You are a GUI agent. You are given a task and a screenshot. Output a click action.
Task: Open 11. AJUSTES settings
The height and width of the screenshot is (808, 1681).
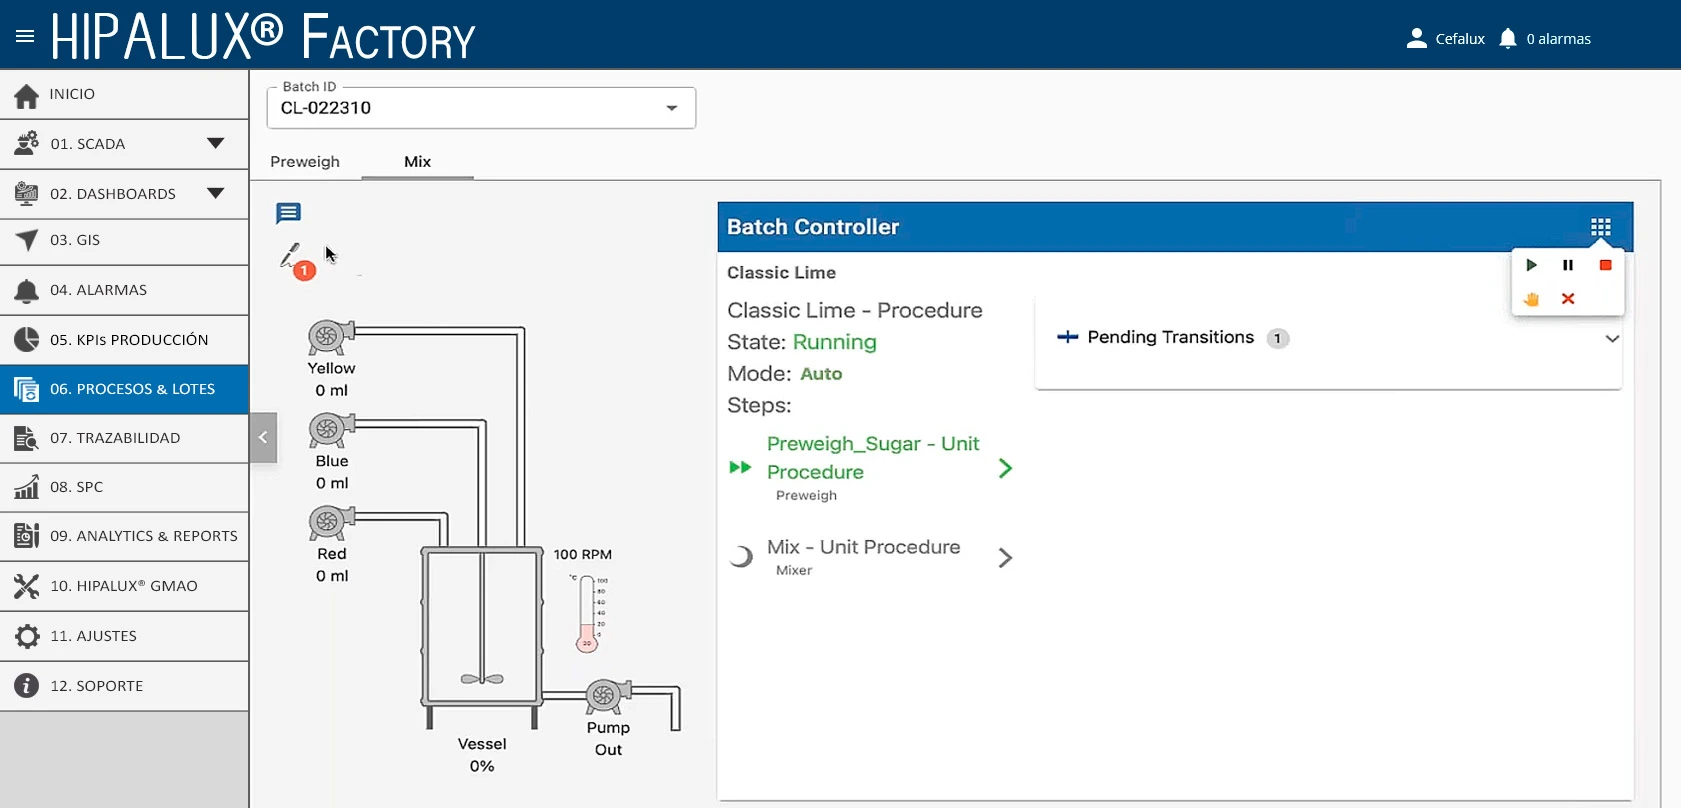[124, 636]
